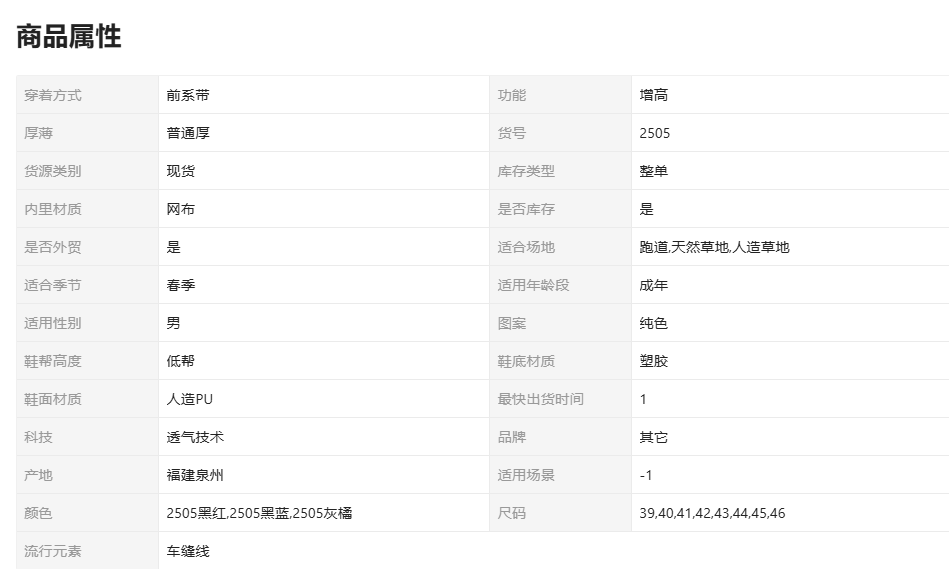Select the 前系带 value
The height and width of the screenshot is (577, 949).
click(188, 95)
